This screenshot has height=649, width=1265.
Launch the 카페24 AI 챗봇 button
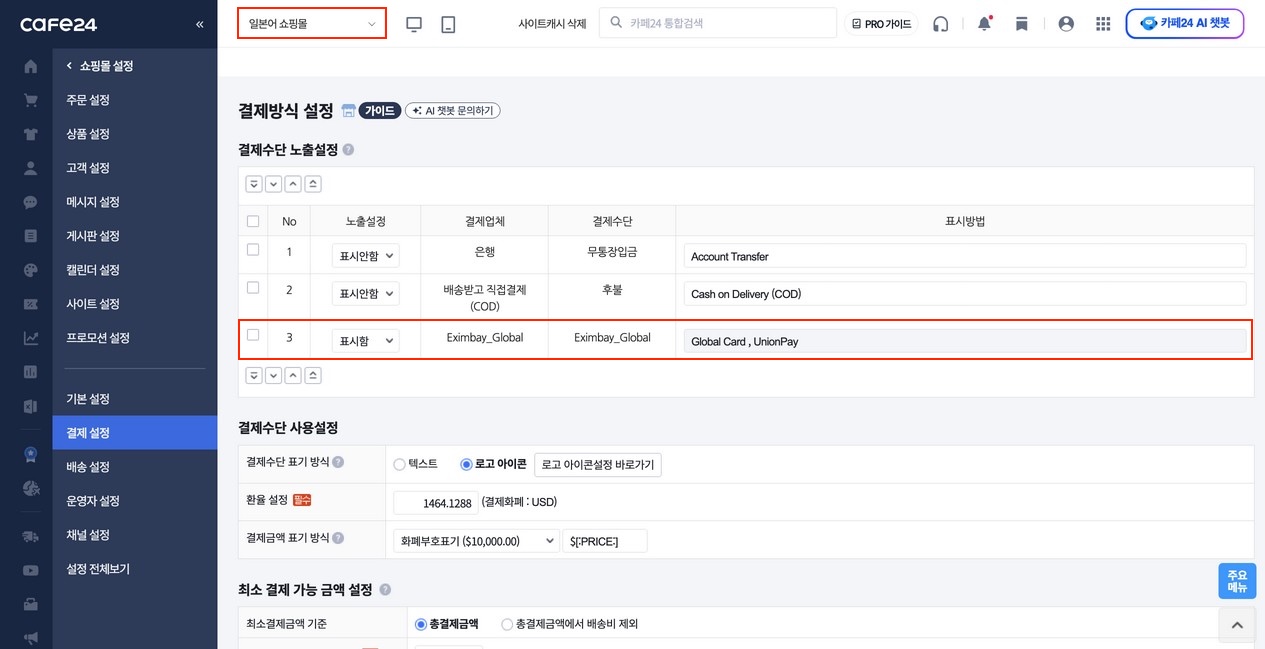coord(1185,23)
